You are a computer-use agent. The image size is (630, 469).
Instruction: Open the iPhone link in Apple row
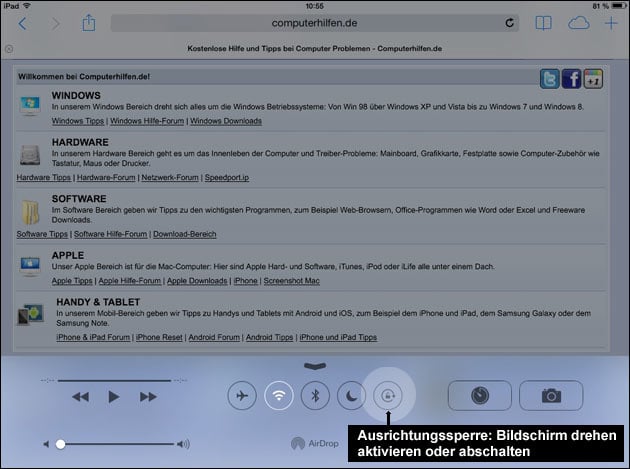pos(246,281)
